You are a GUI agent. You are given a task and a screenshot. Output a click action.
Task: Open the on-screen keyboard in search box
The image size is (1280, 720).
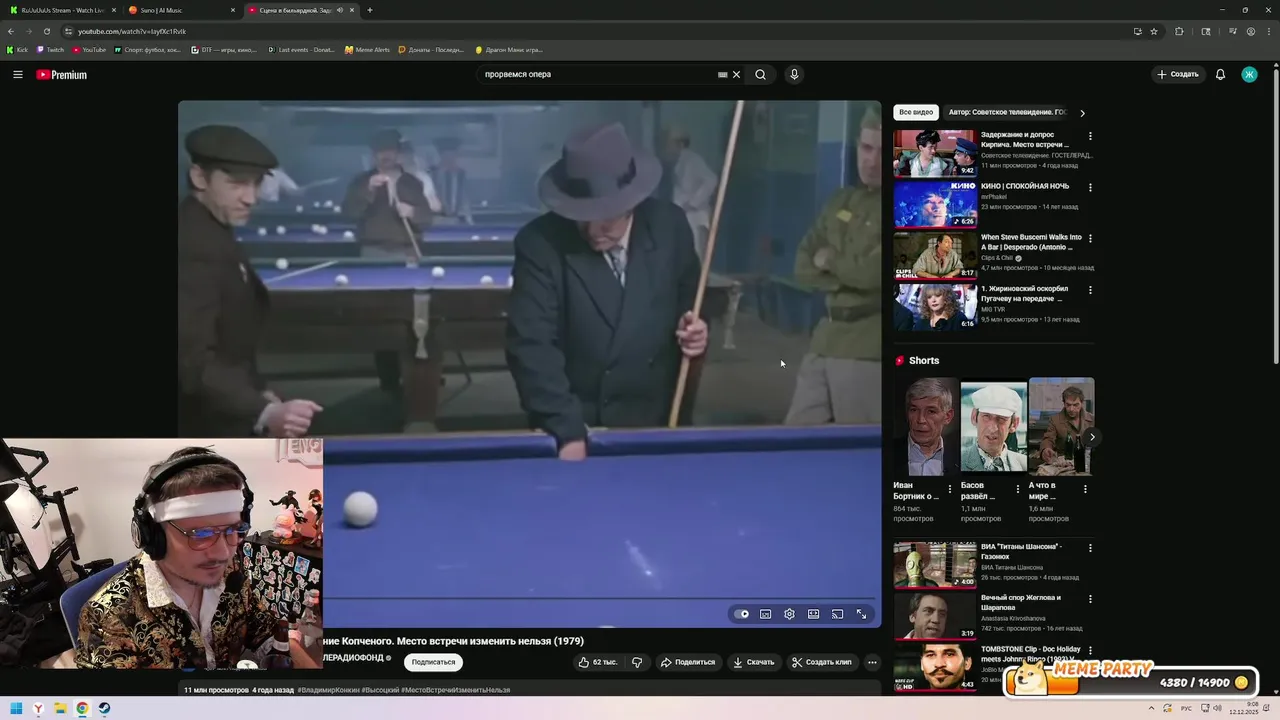pyautogui.click(x=722, y=74)
